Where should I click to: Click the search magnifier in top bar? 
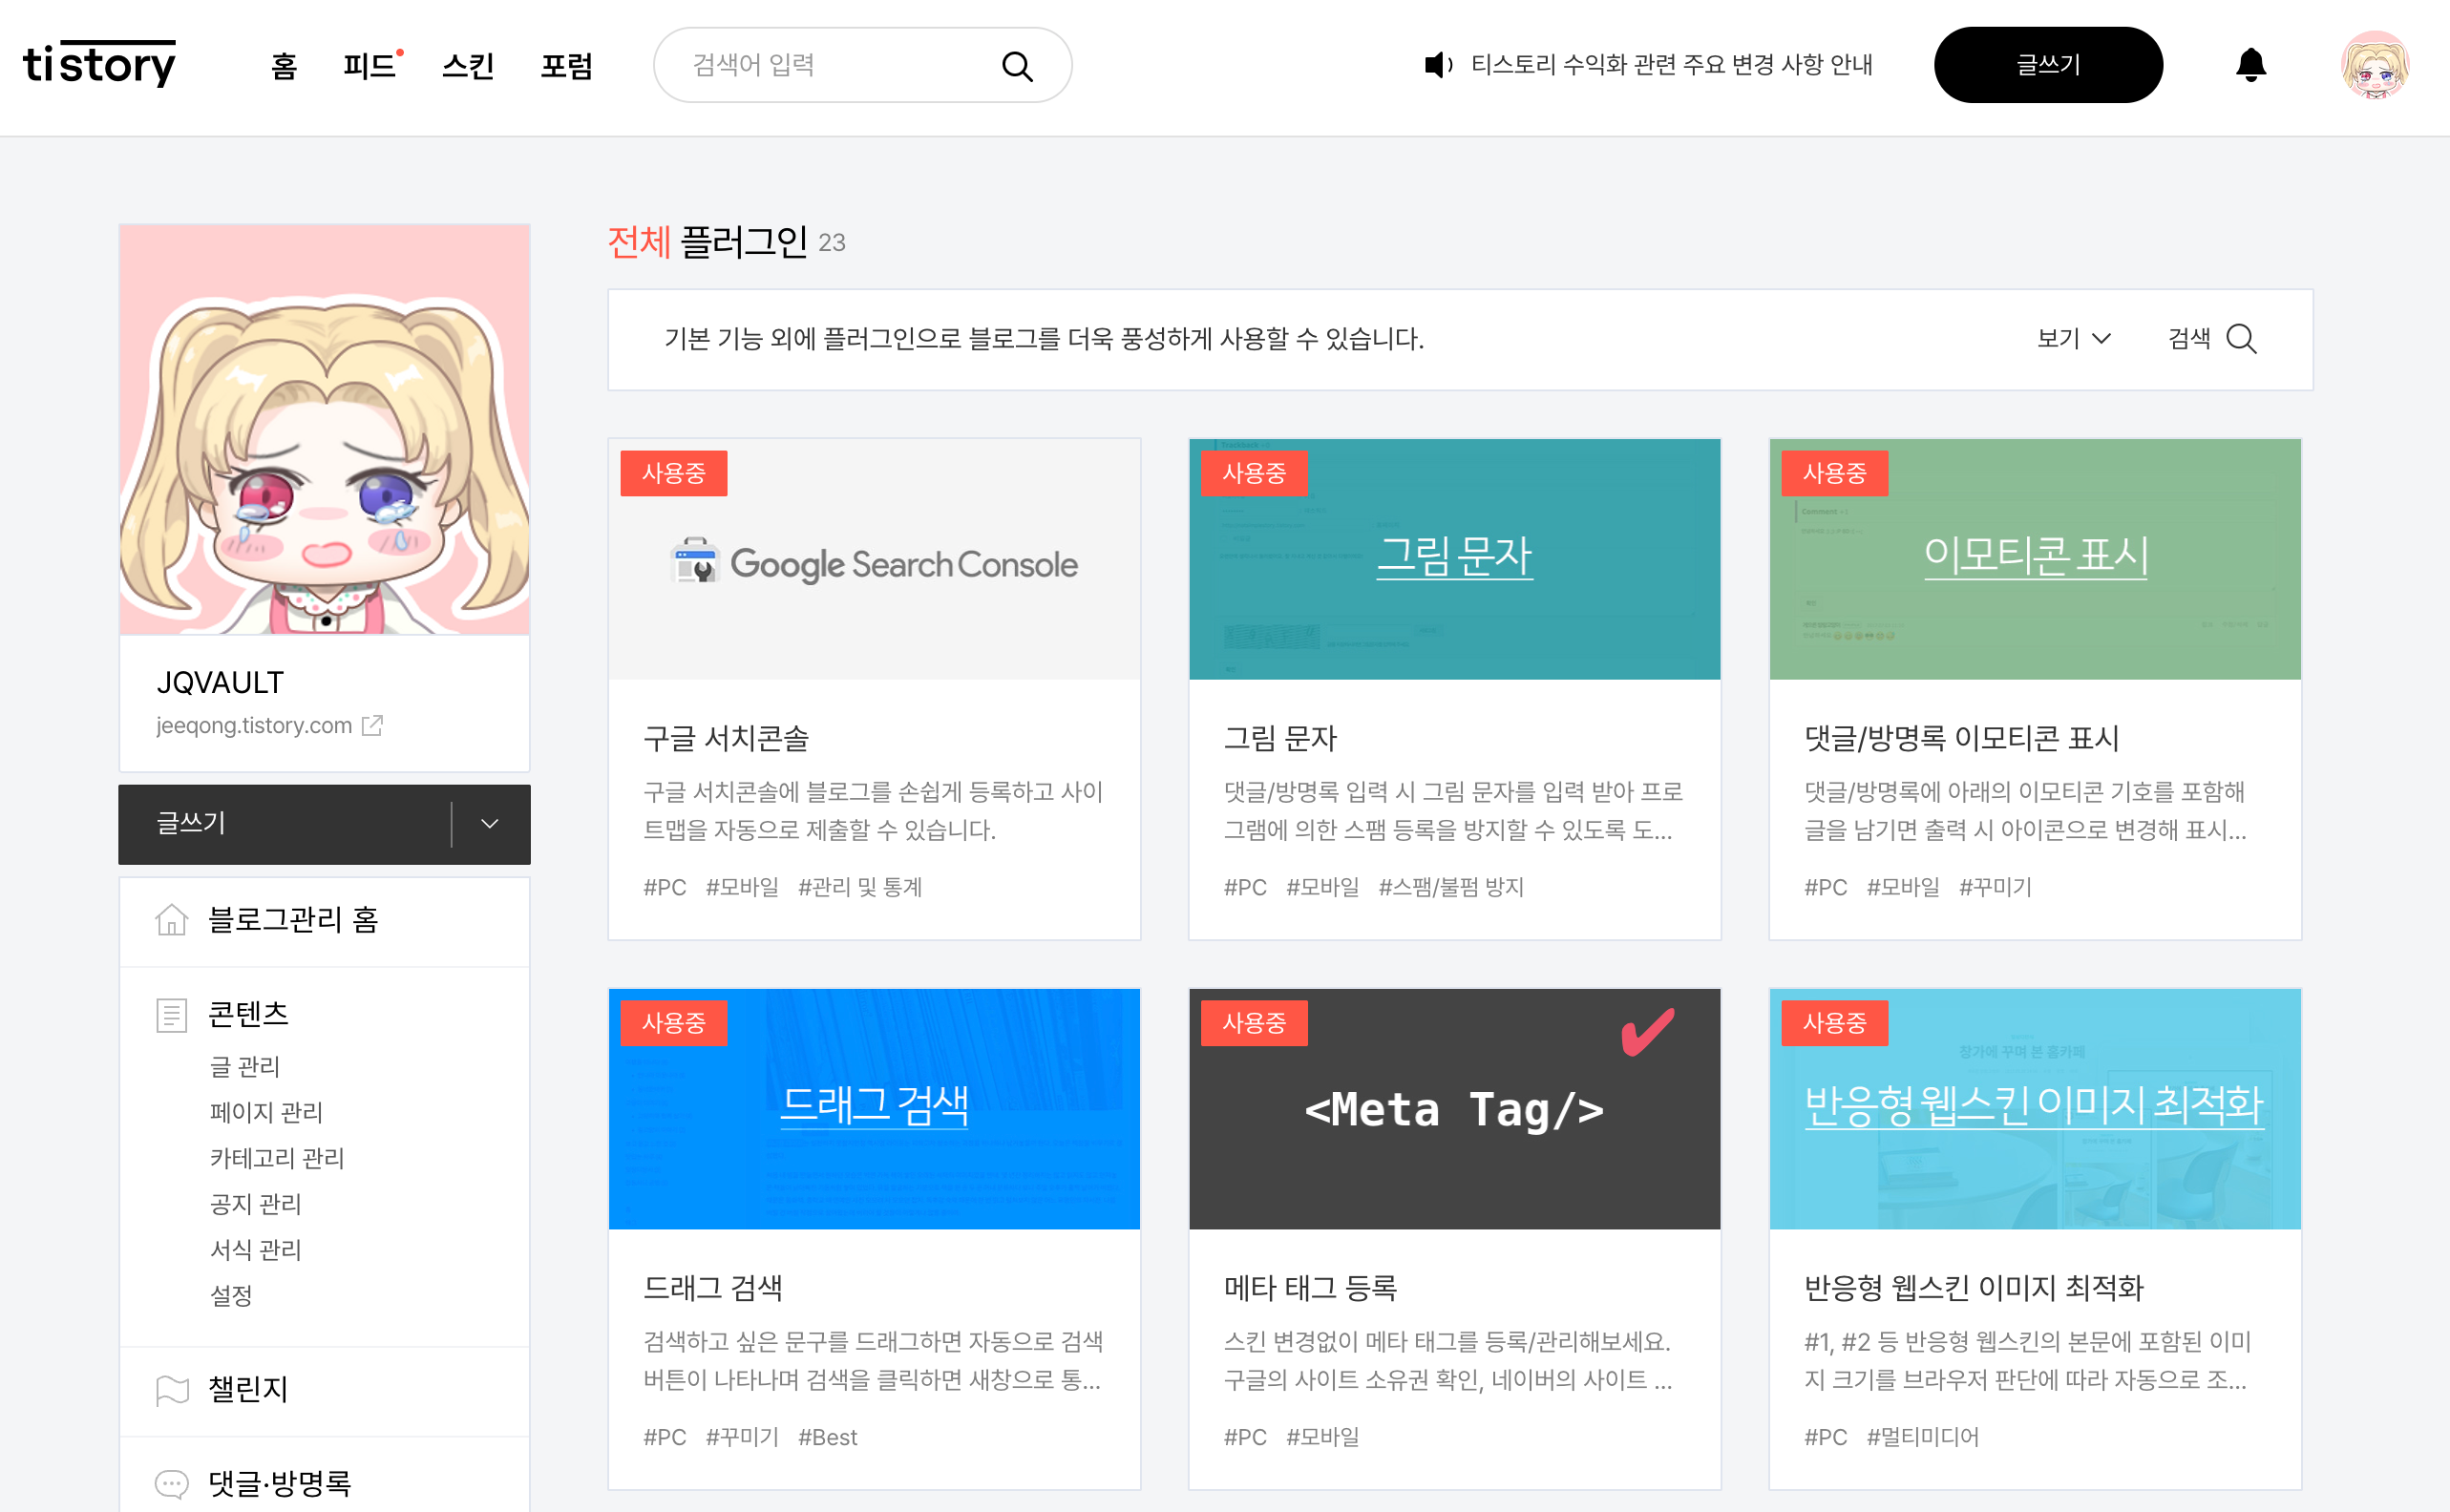coord(1016,66)
